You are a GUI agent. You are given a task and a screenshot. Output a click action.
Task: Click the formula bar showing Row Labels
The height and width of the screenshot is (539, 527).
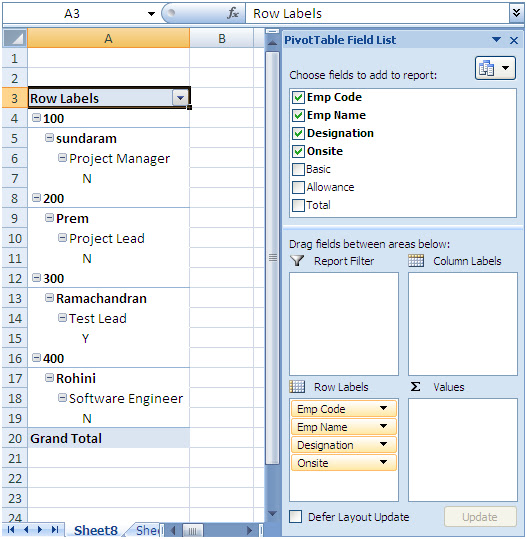tap(377, 13)
